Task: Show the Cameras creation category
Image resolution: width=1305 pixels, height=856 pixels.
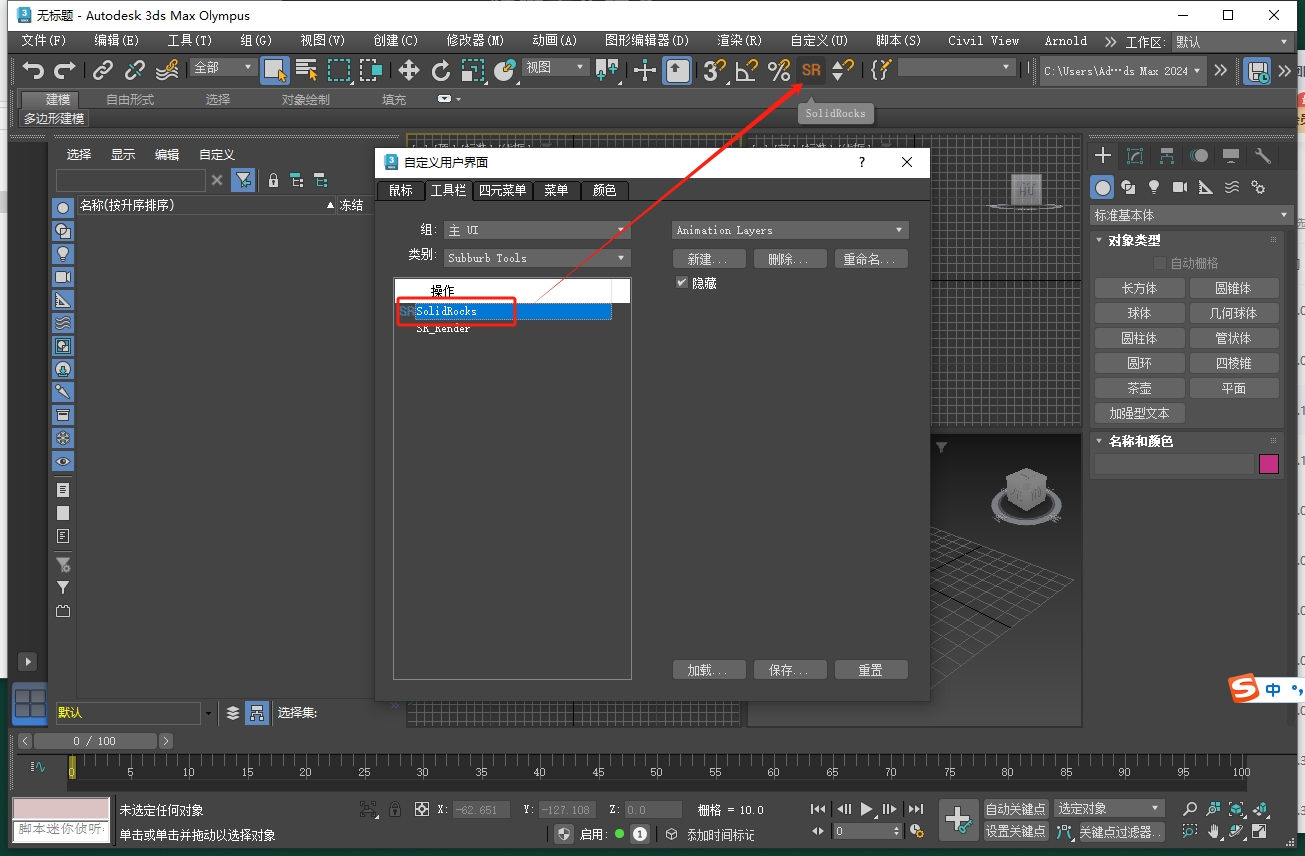Action: (1180, 187)
